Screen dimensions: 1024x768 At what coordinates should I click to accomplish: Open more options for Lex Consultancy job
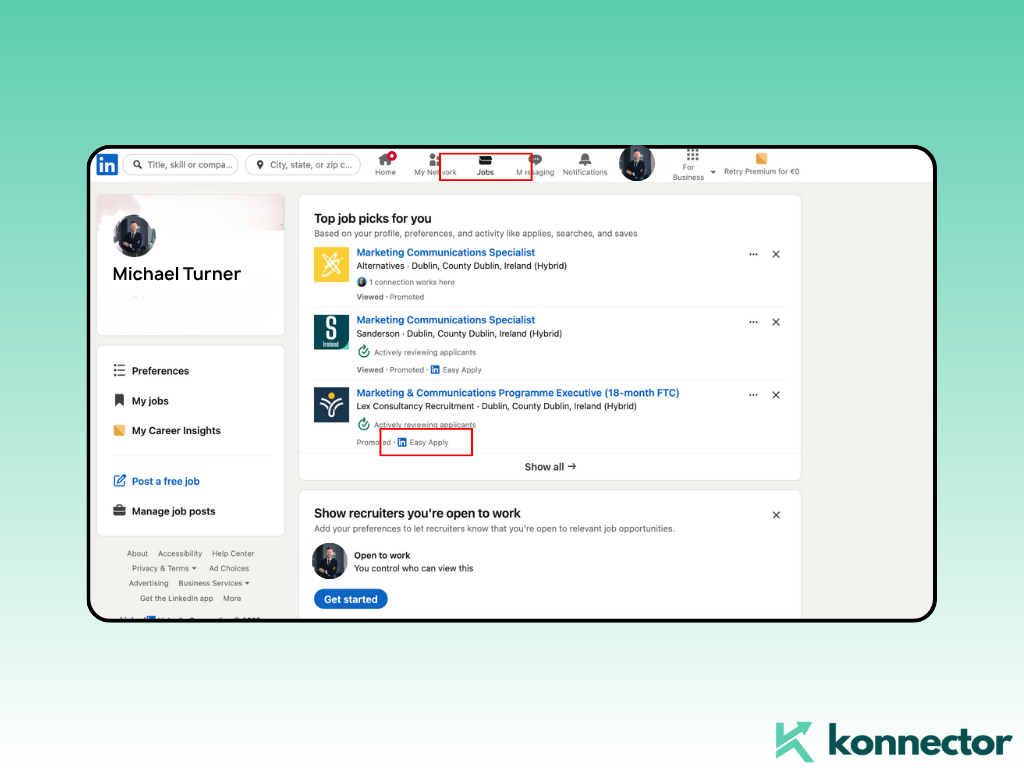[753, 395]
